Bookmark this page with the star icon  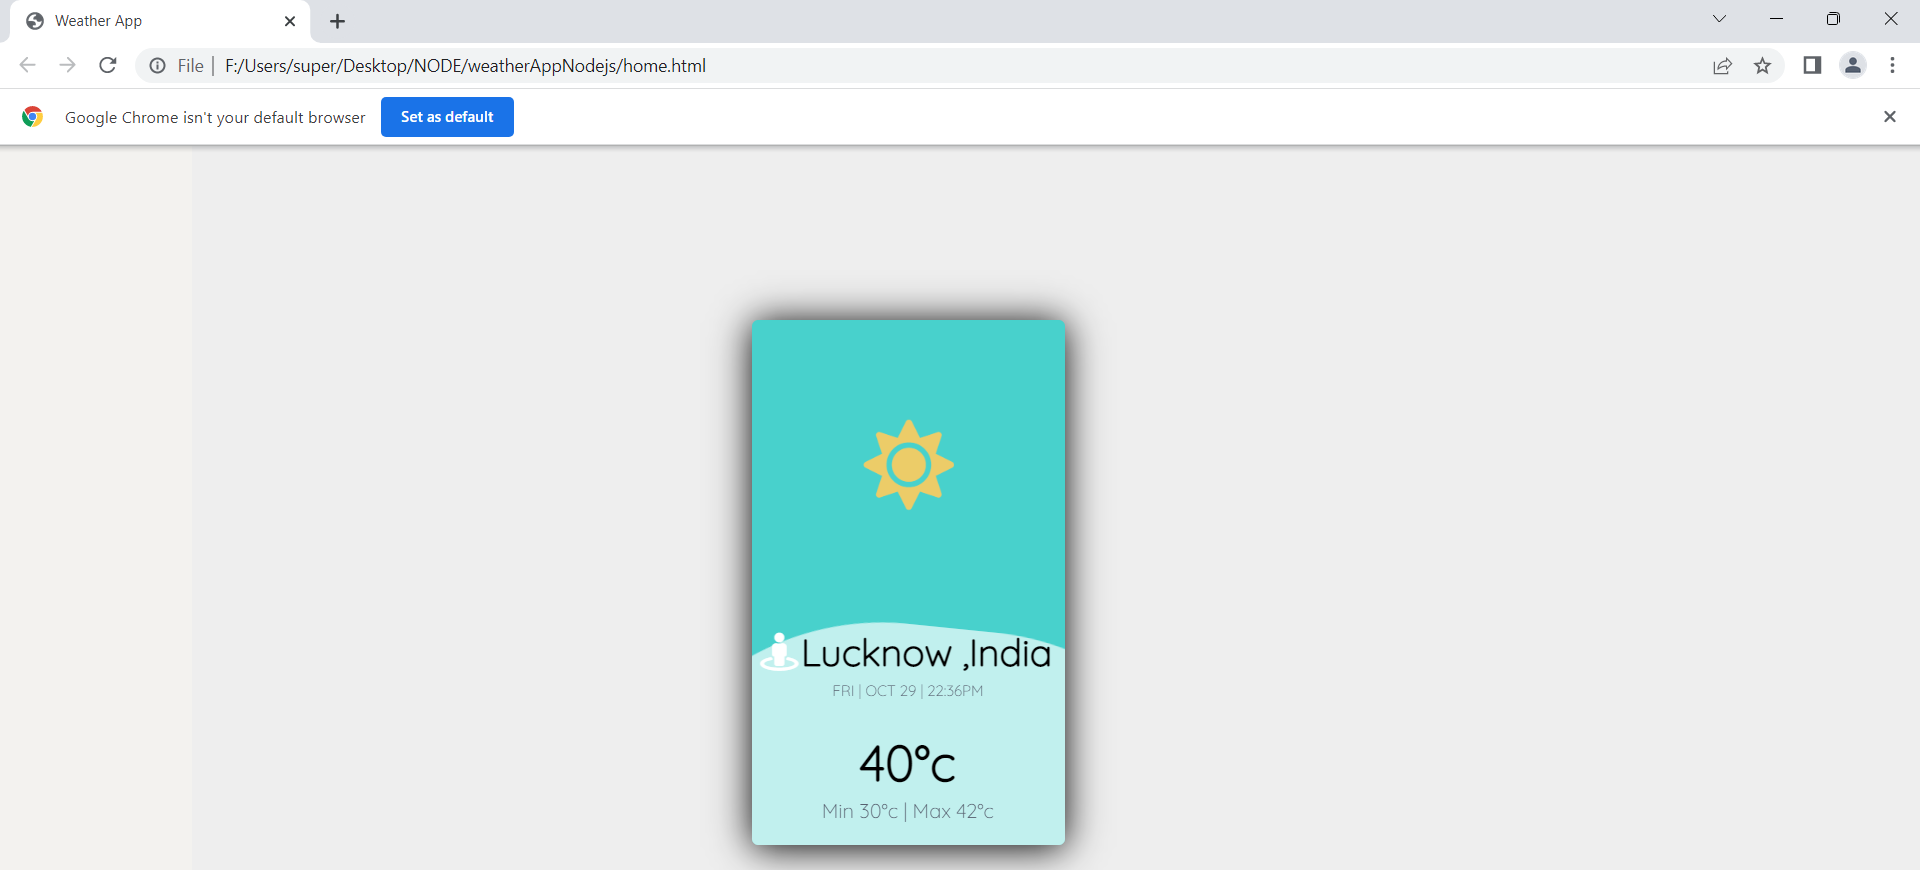point(1762,66)
